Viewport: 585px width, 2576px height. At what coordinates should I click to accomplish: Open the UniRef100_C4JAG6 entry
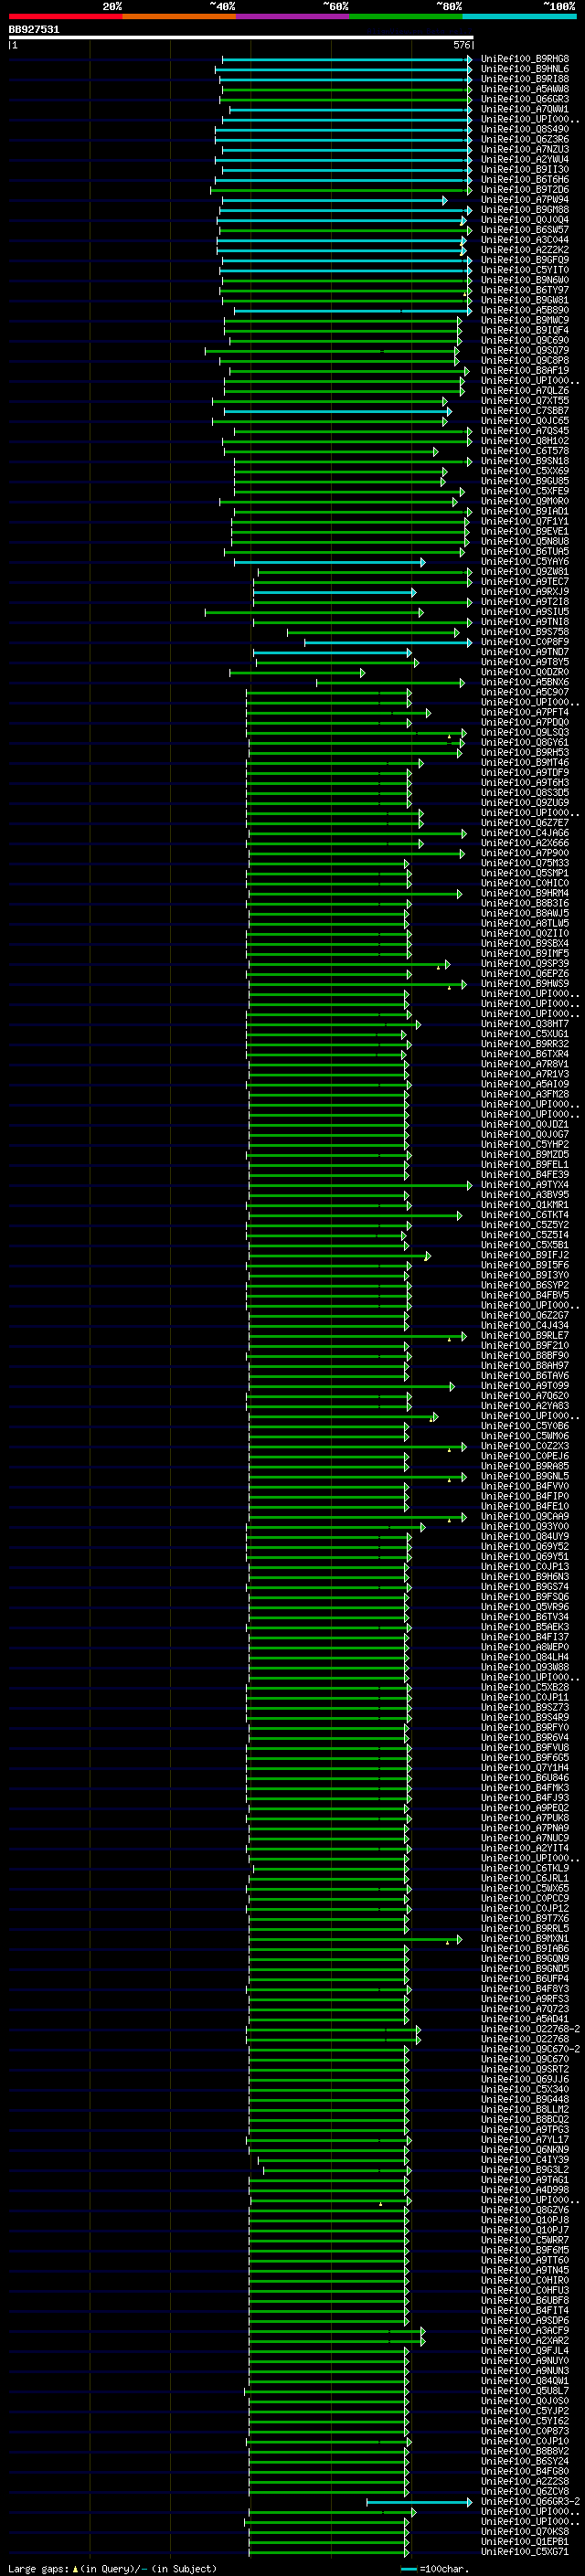[525, 833]
